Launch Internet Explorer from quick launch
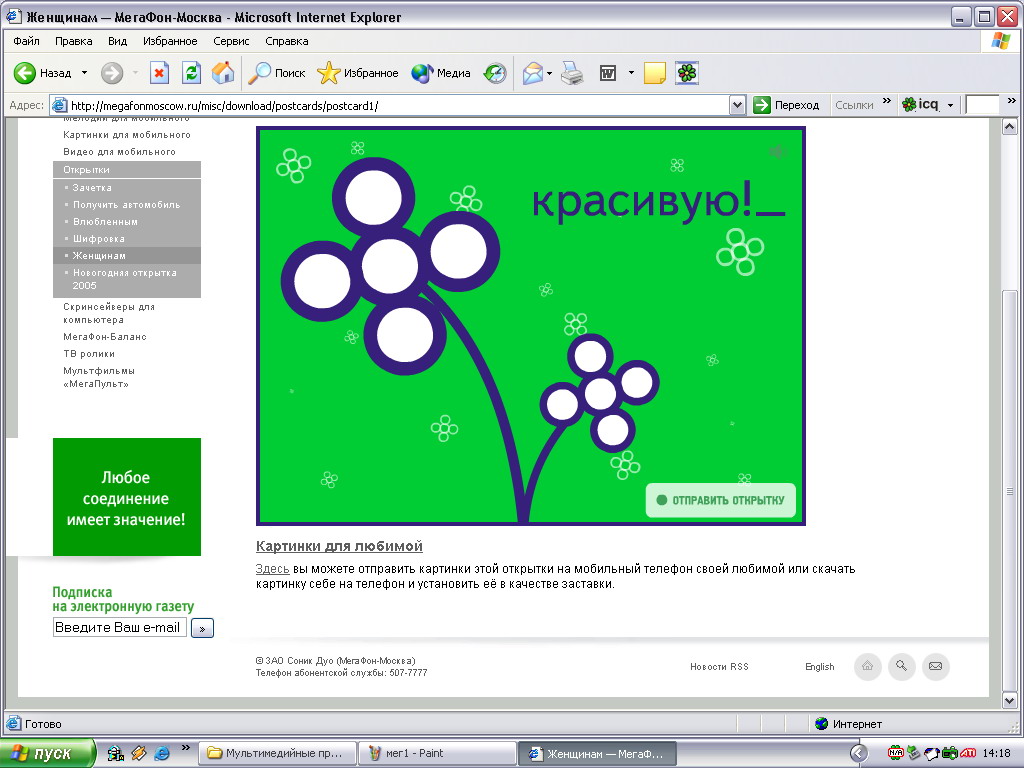Screen dimensions: 1024x768 162,754
